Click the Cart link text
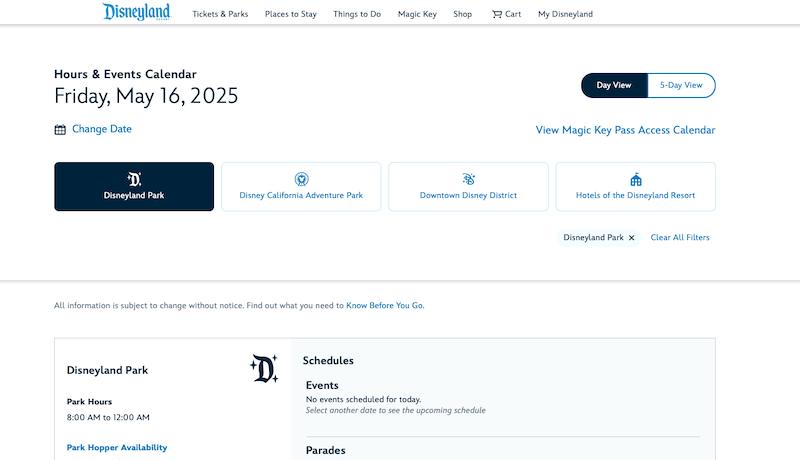Screen dimensions: 800x460 pyautogui.click(x=513, y=14)
